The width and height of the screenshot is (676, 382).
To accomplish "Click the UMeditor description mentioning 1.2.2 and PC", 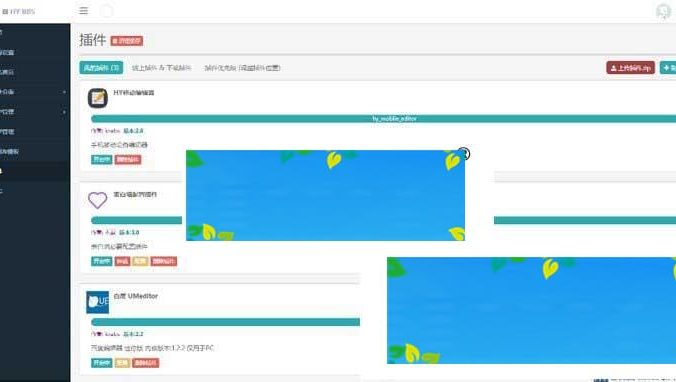I will tap(152, 348).
